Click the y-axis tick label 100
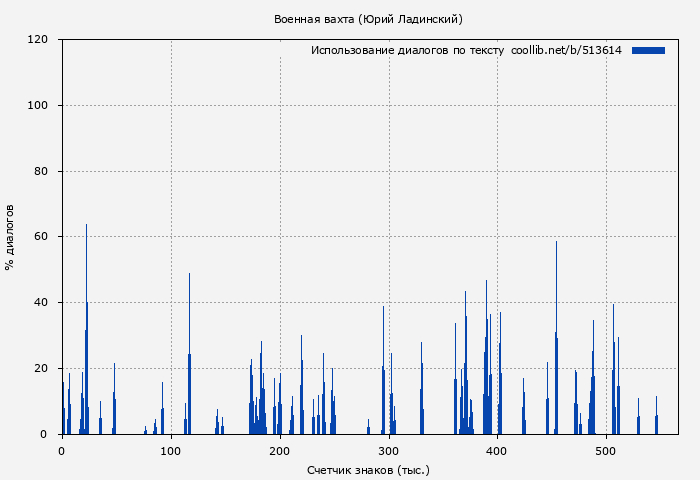 39,106
